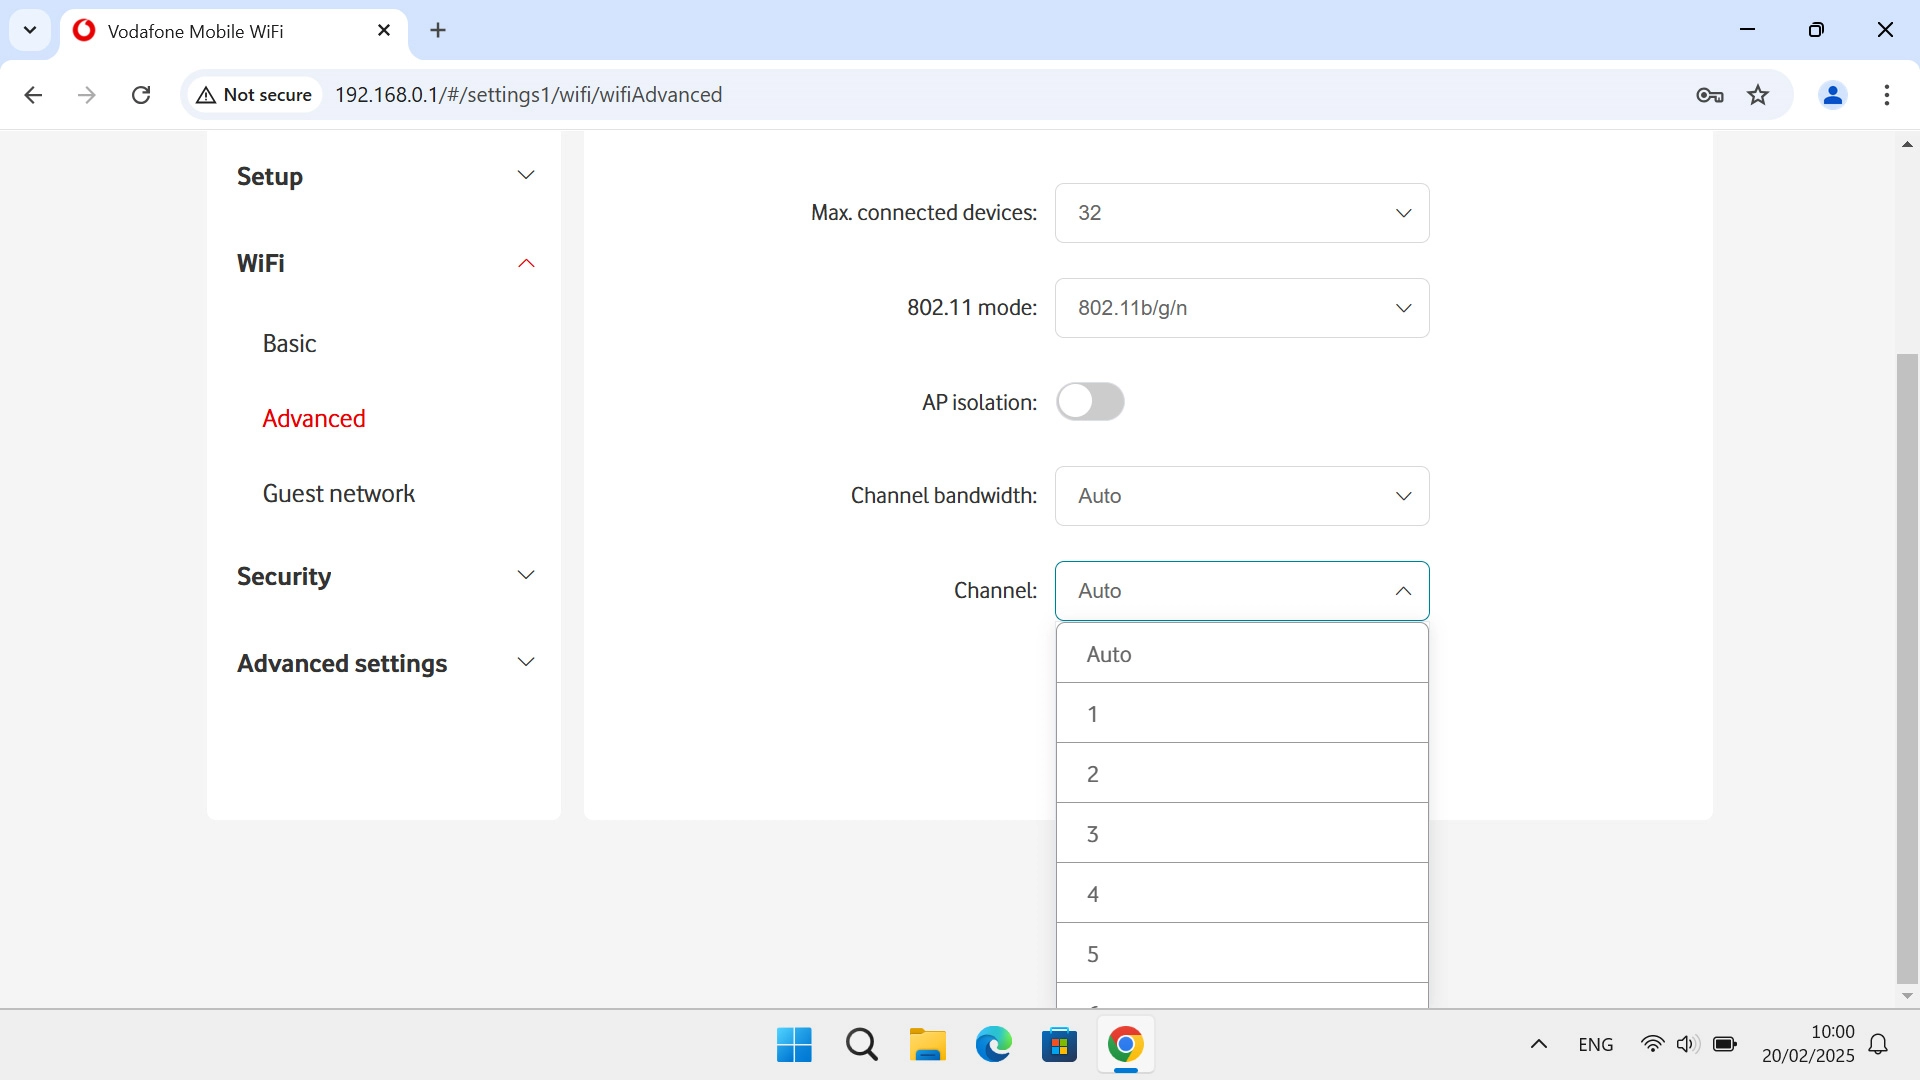
Task: Open the Guest network page
Action: (338, 494)
